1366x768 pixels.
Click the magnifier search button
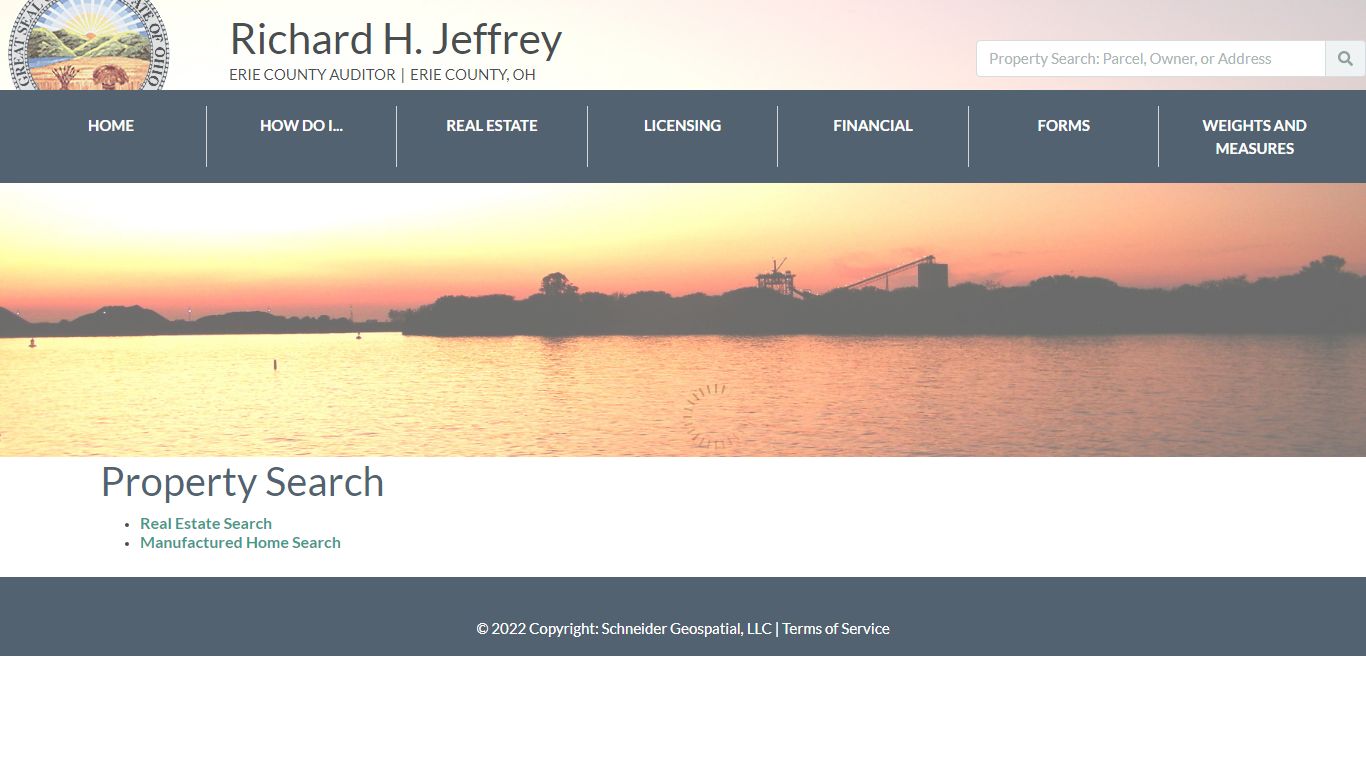pyautogui.click(x=1345, y=59)
